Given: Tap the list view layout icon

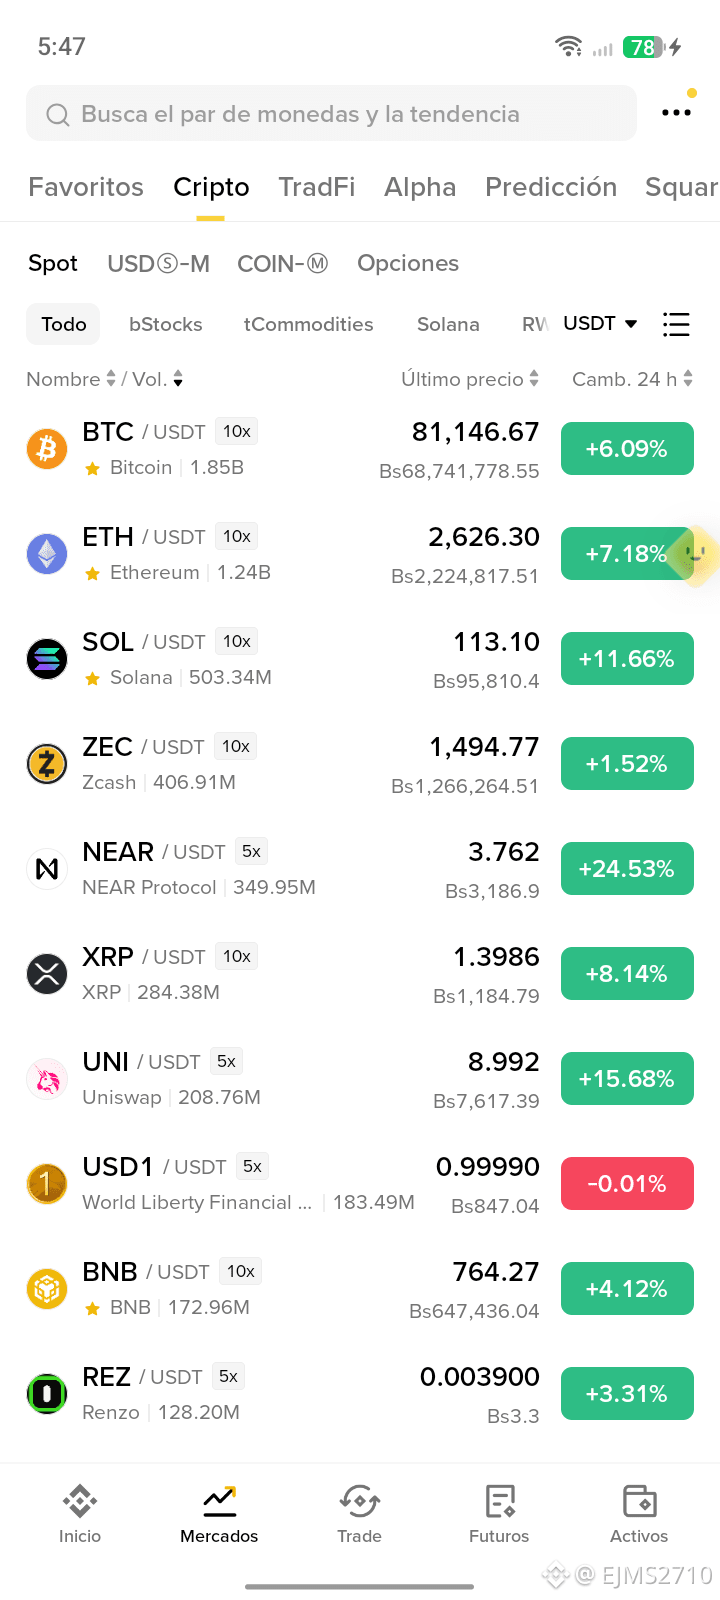Looking at the screenshot, I should (676, 324).
